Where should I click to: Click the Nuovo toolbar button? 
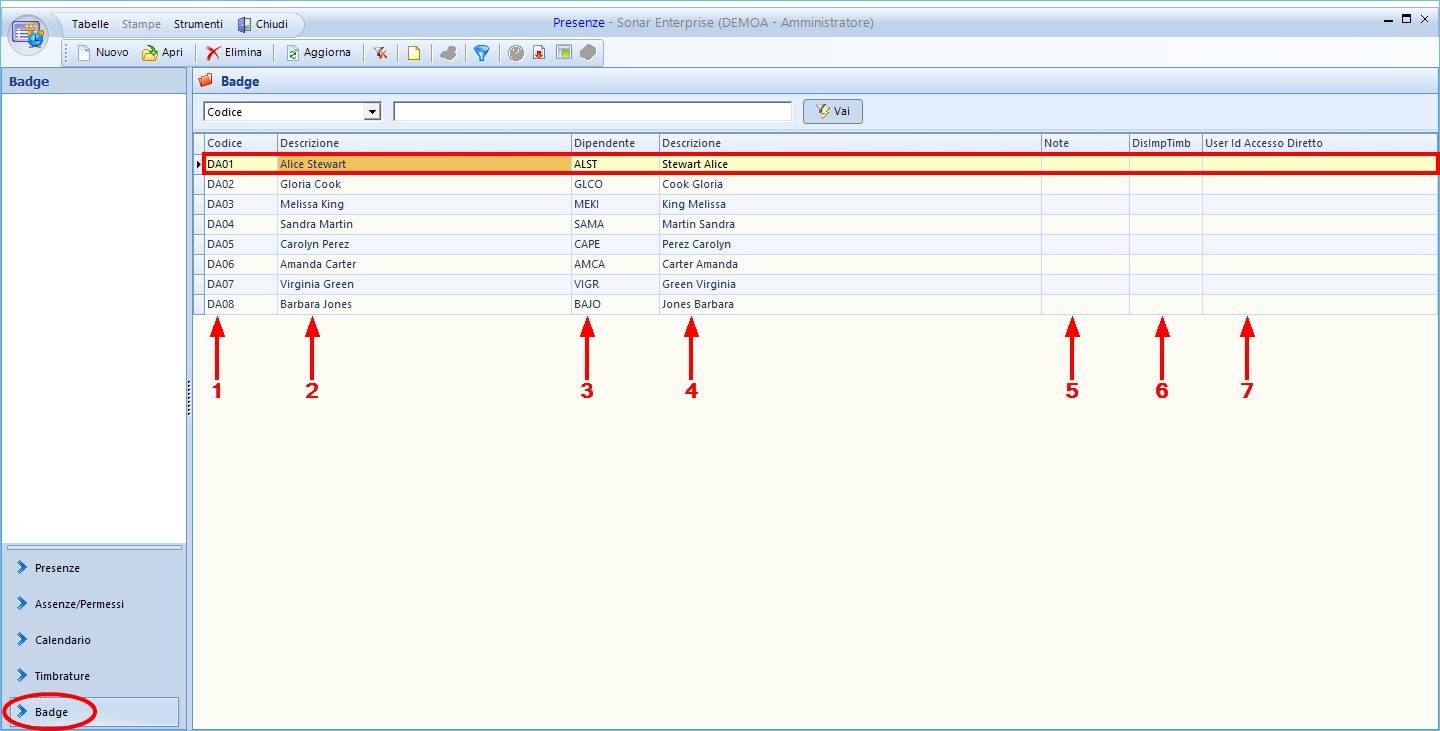click(x=103, y=53)
